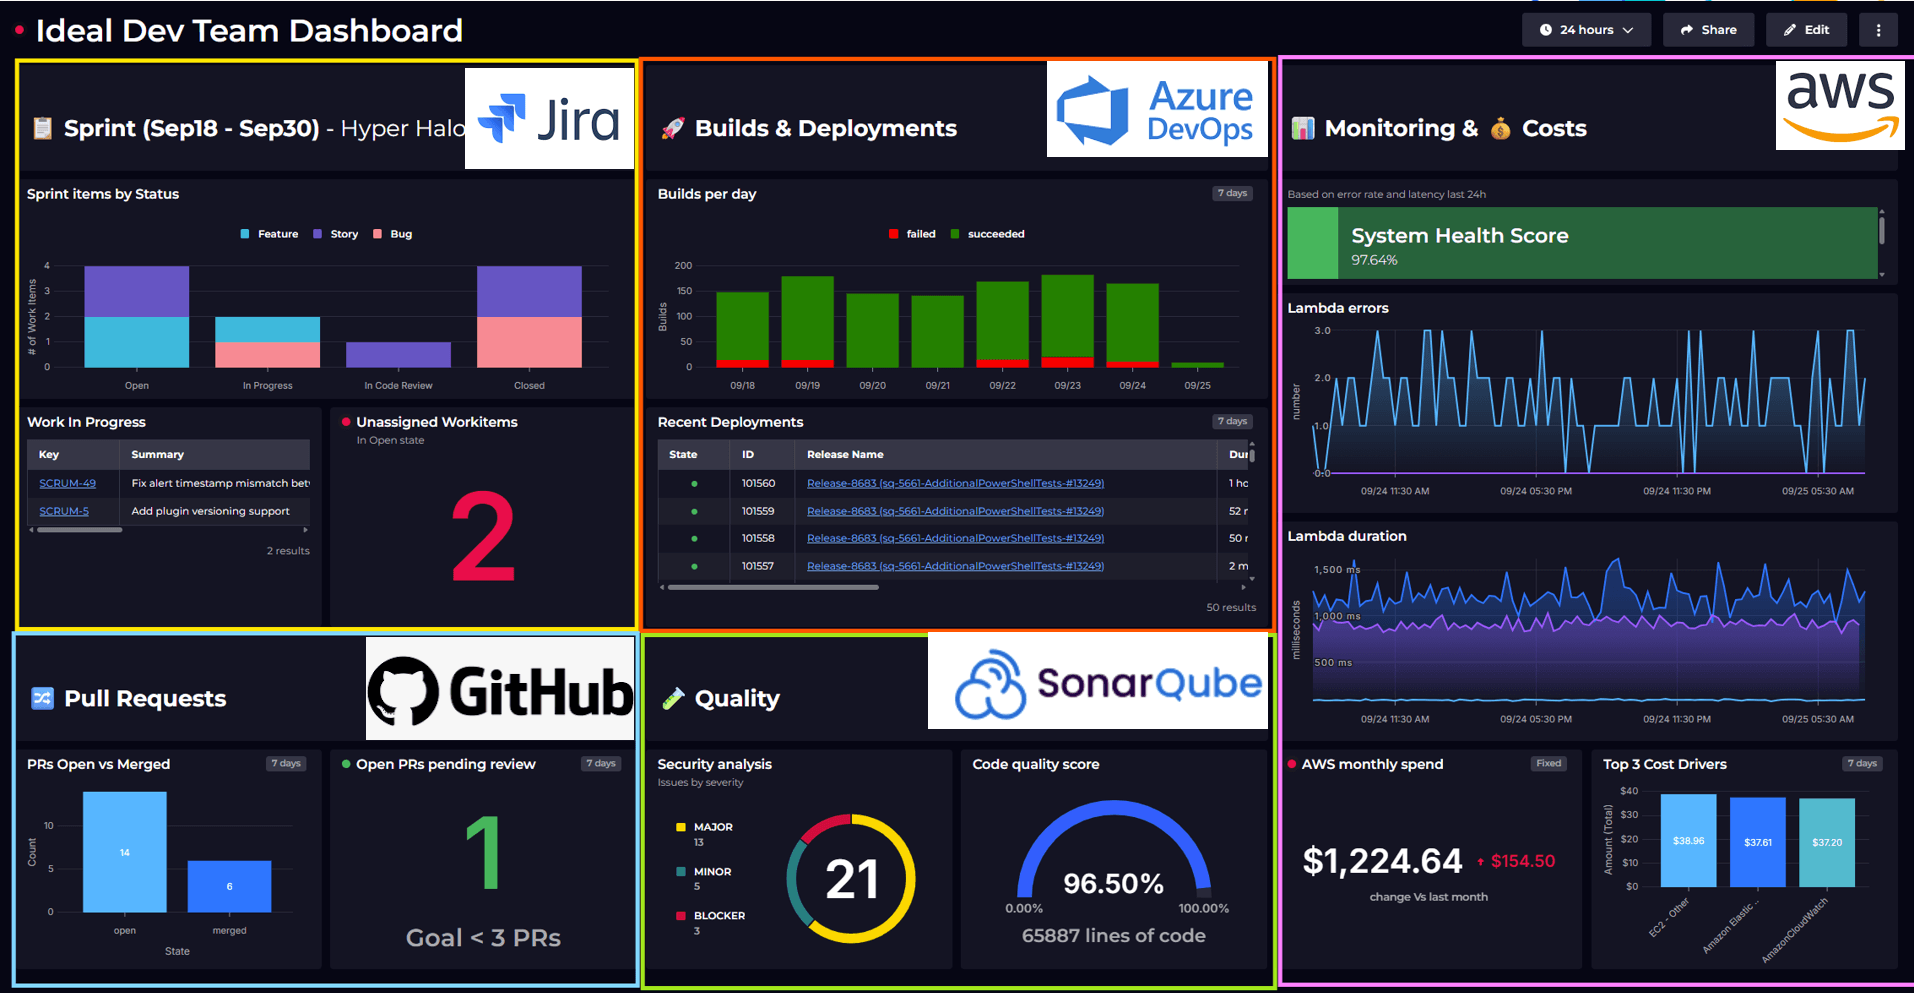The image size is (1914, 993).
Task: Click 7 days badge on Builds per day
Action: pos(1231,194)
